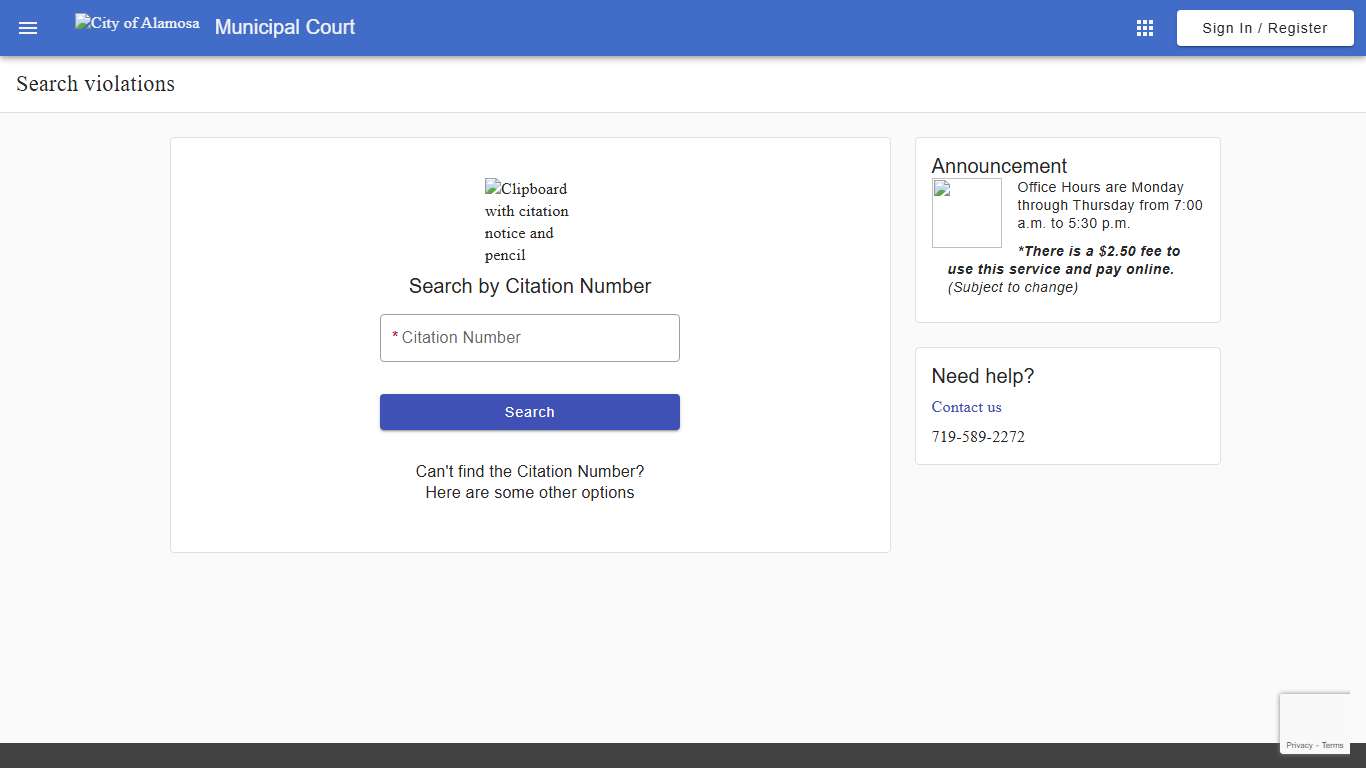Image resolution: width=1366 pixels, height=768 pixels.
Task: Click the Municipal Court header title
Action: coord(284,27)
